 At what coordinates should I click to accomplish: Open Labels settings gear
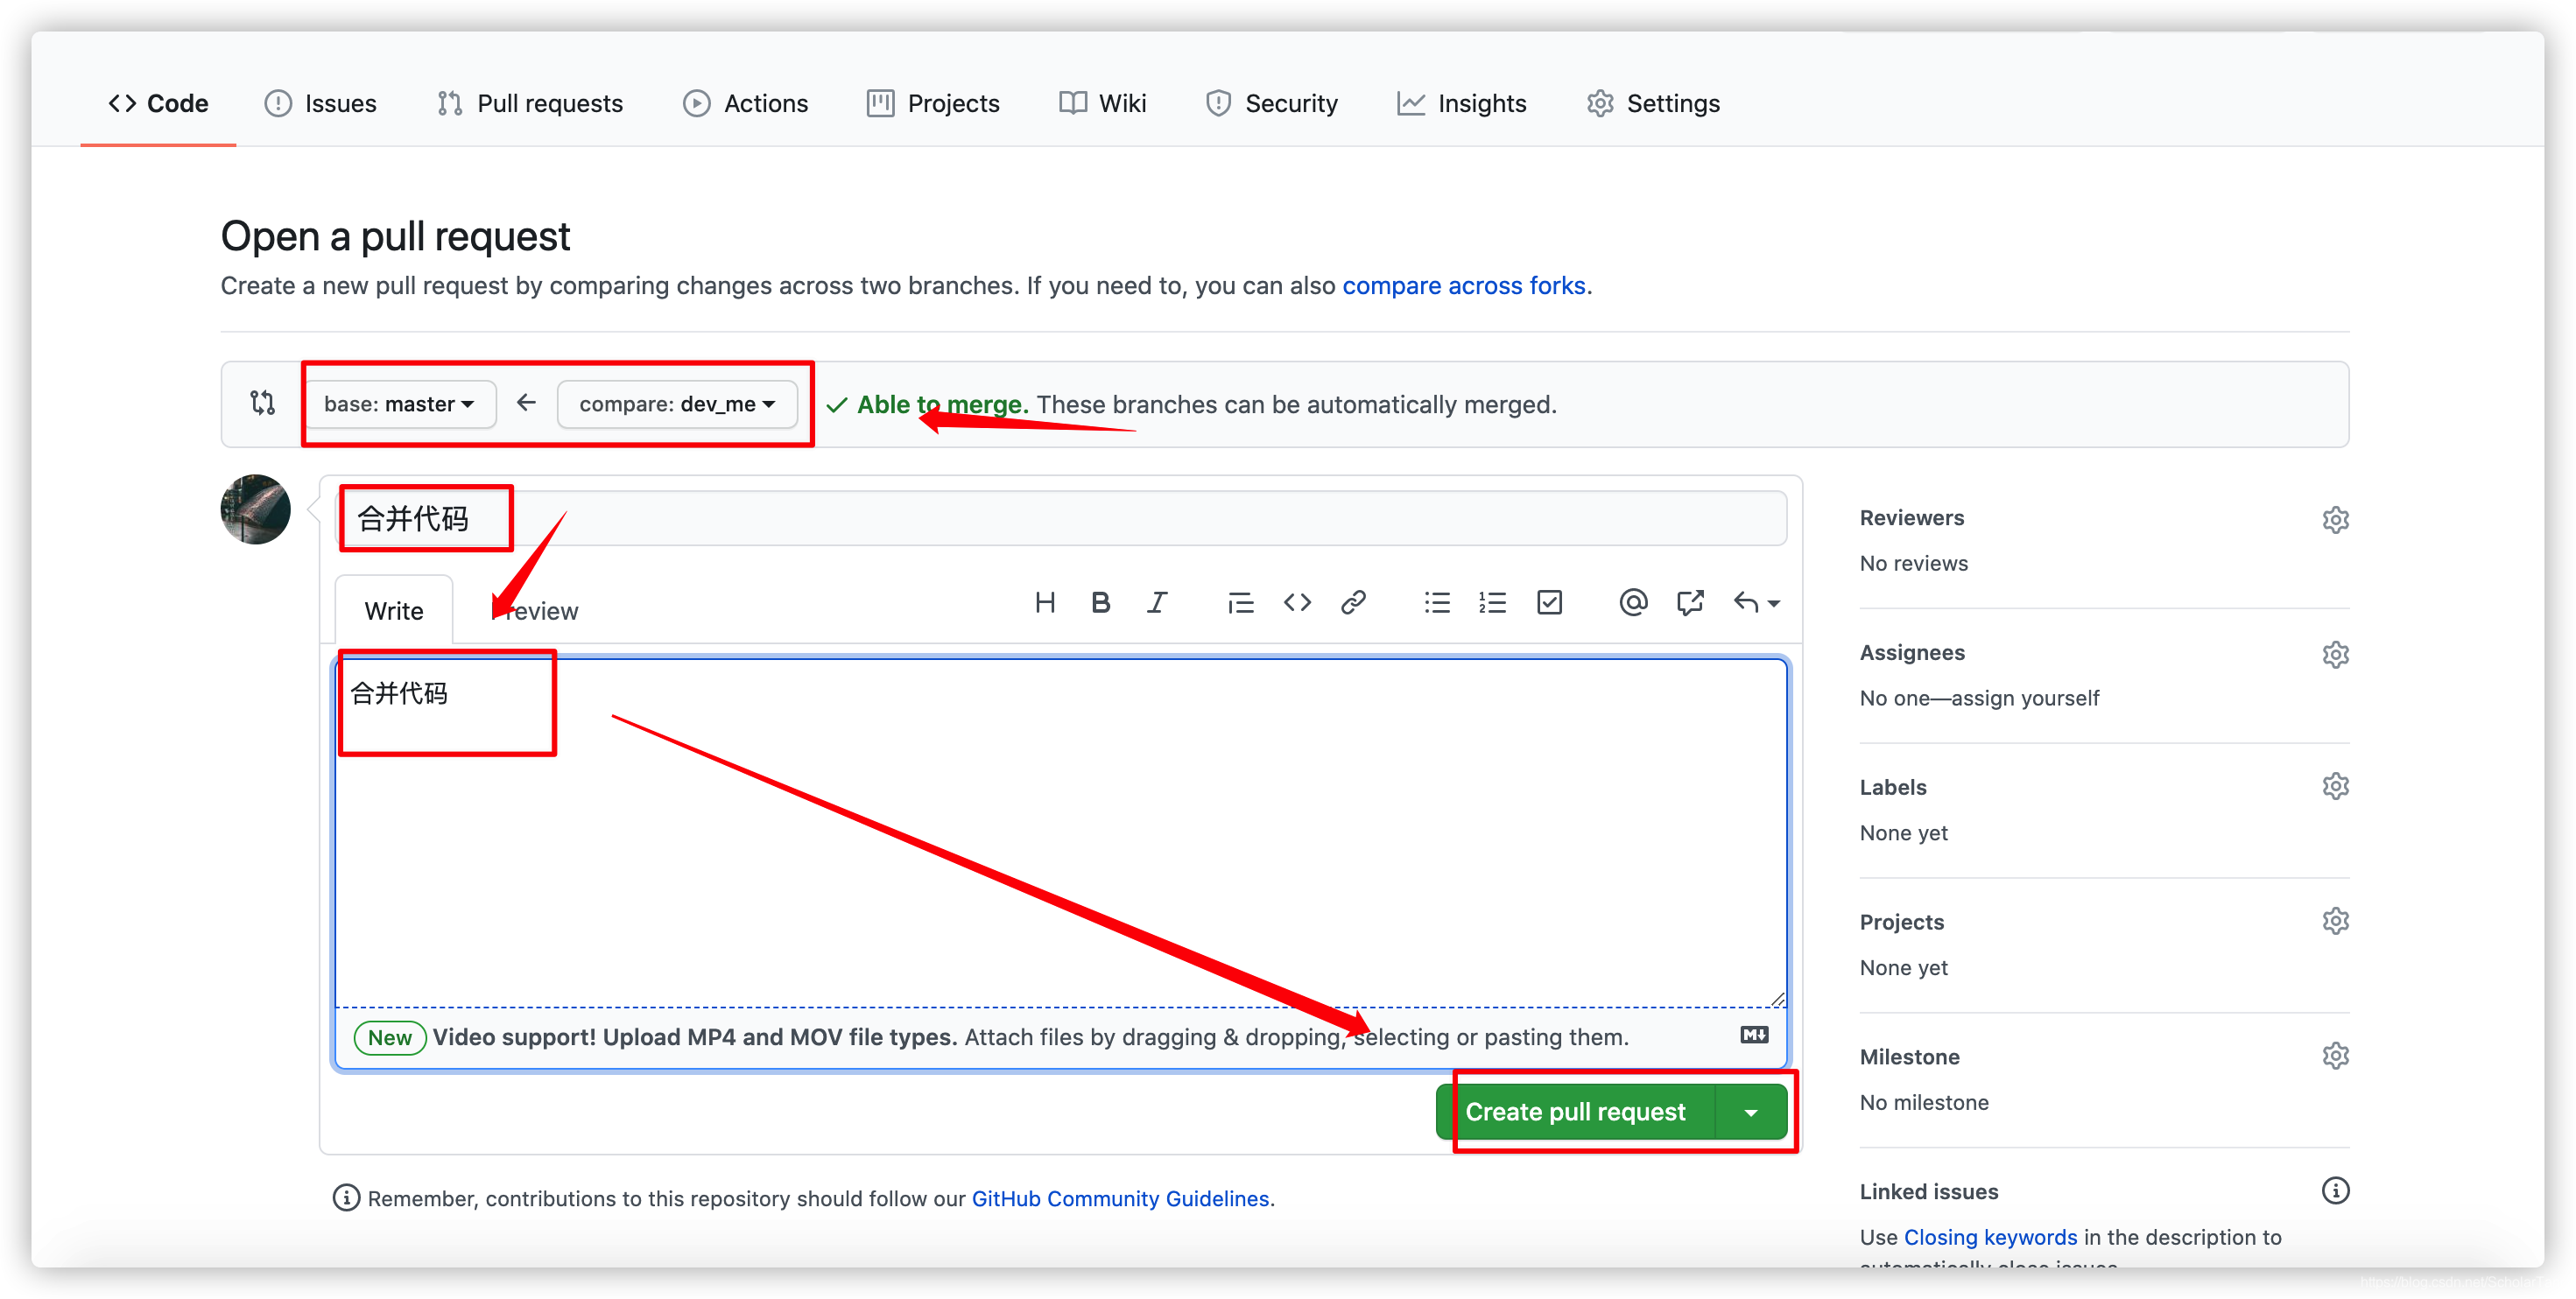point(2335,786)
